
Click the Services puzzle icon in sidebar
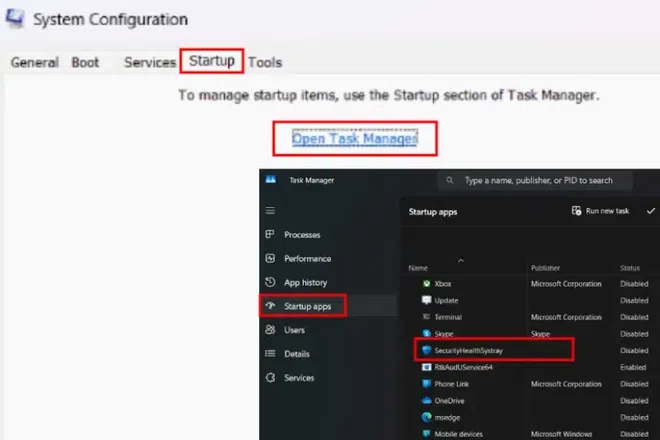[x=270, y=378]
